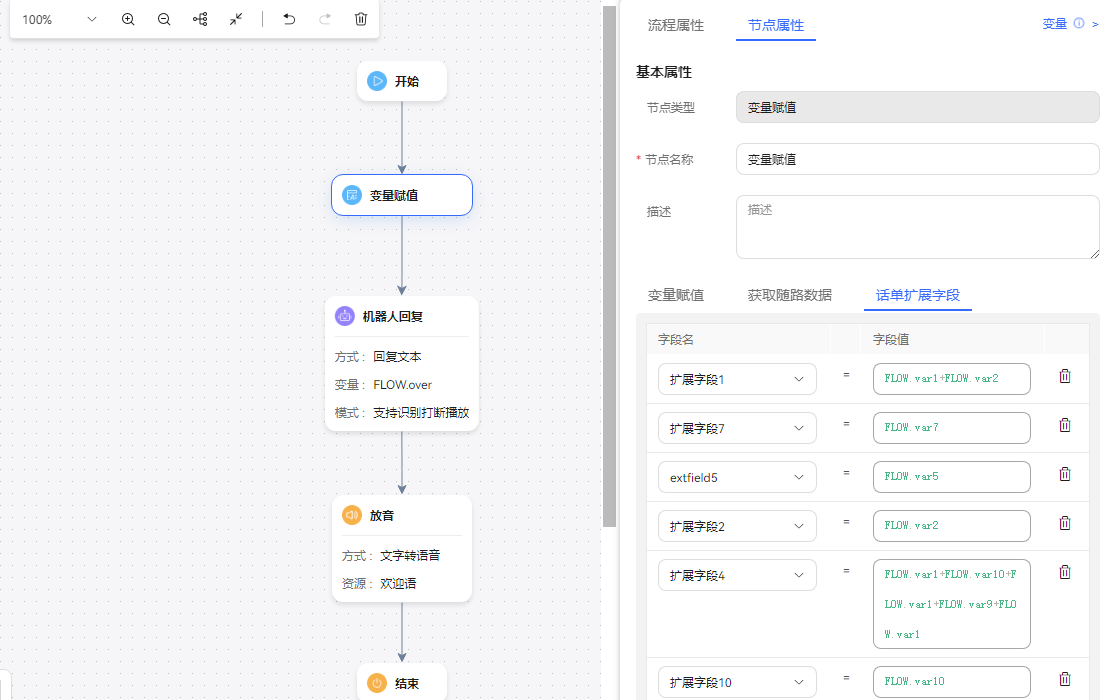
Task: Select the 话单扩展字段 tab
Action: pos(918,295)
